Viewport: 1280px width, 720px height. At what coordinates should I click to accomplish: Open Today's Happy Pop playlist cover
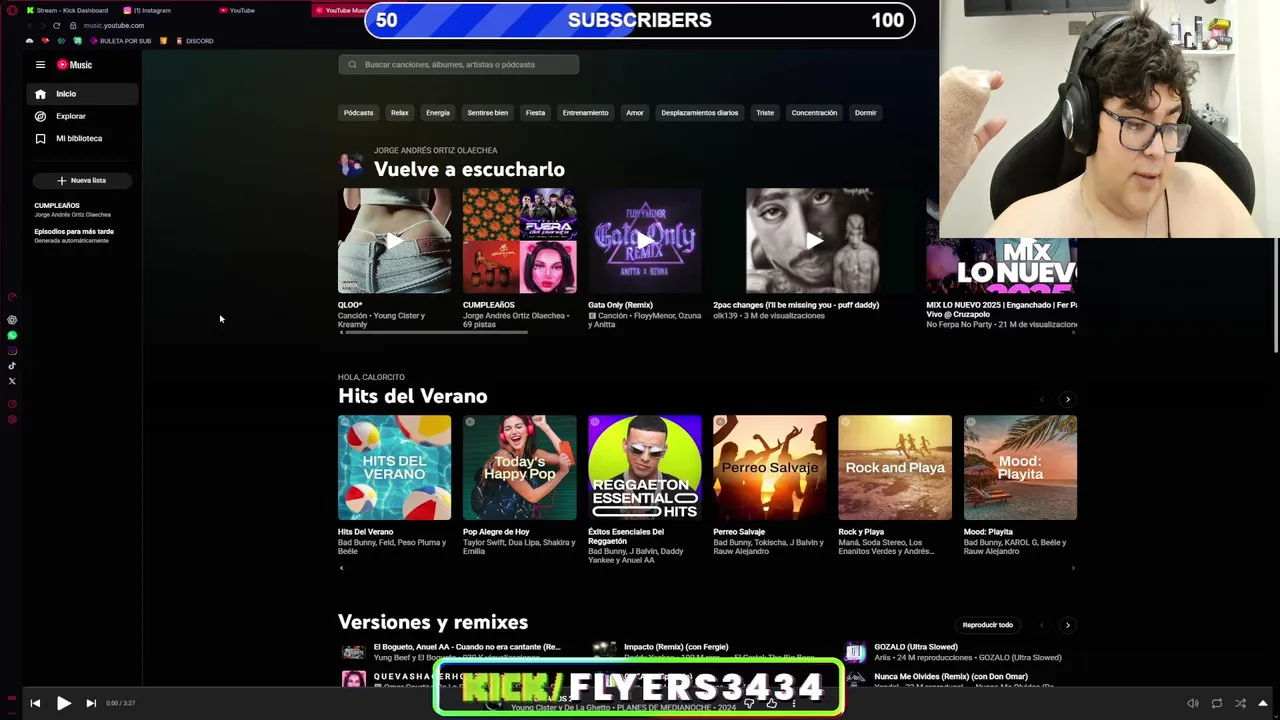tap(519, 468)
